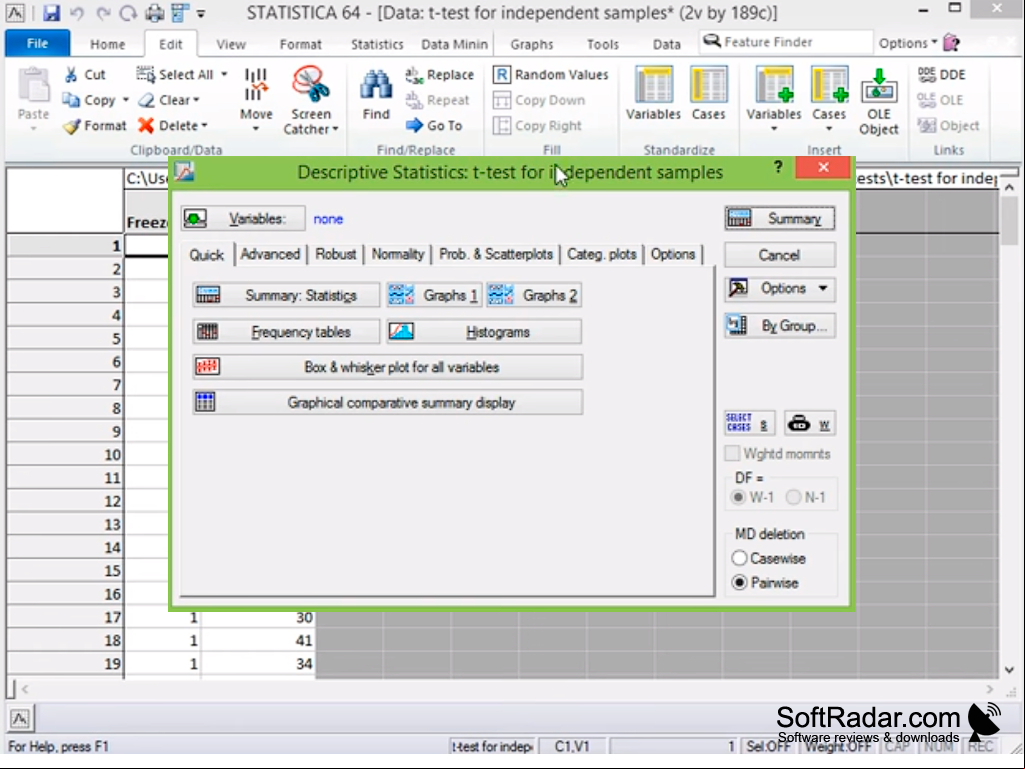Viewport: 1025px width, 769px height.
Task: Click the Cancel button in dialog
Action: pyautogui.click(x=779, y=255)
